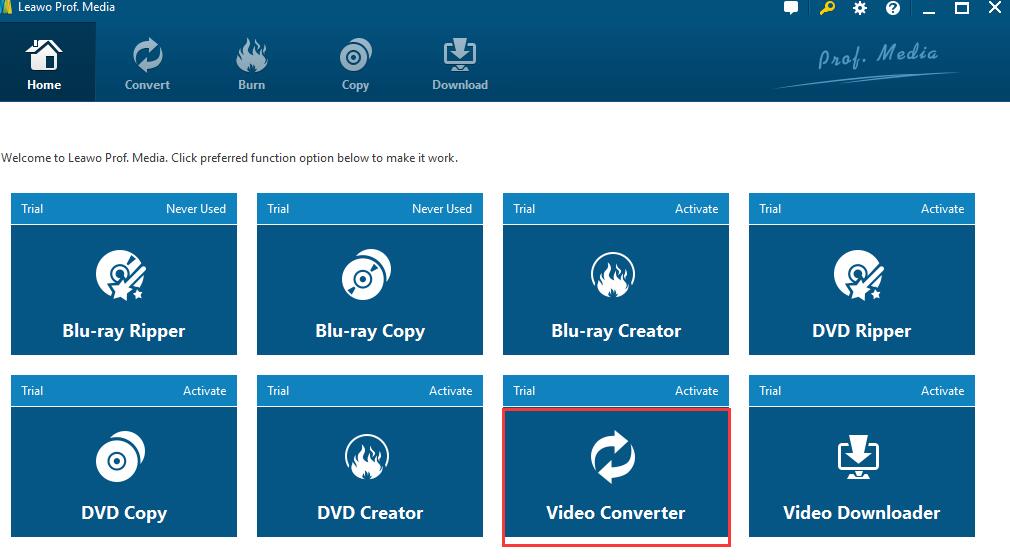Click Activate on the Video Downloader tile
The height and width of the screenshot is (560, 1010).
pyautogui.click(x=942, y=391)
